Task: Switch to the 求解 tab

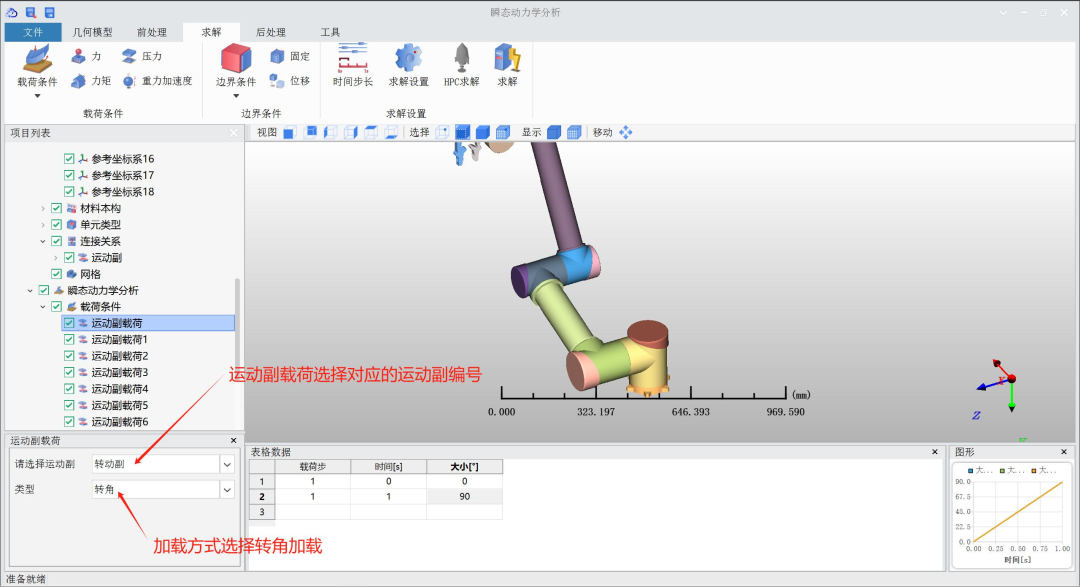Action: 211,32
